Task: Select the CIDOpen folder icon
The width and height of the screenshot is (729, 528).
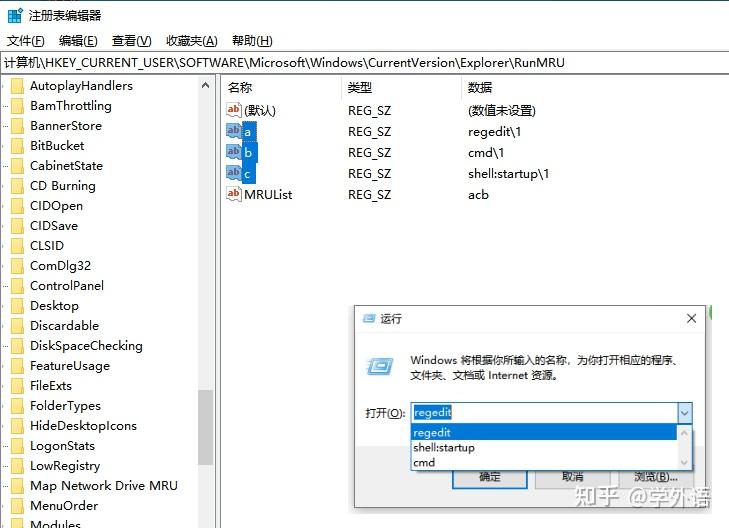Action: click(x=17, y=206)
